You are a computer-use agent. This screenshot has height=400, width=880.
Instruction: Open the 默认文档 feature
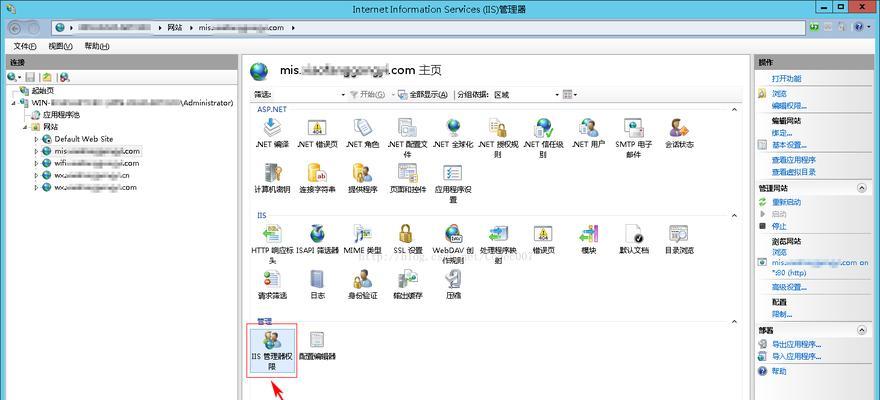(x=633, y=240)
